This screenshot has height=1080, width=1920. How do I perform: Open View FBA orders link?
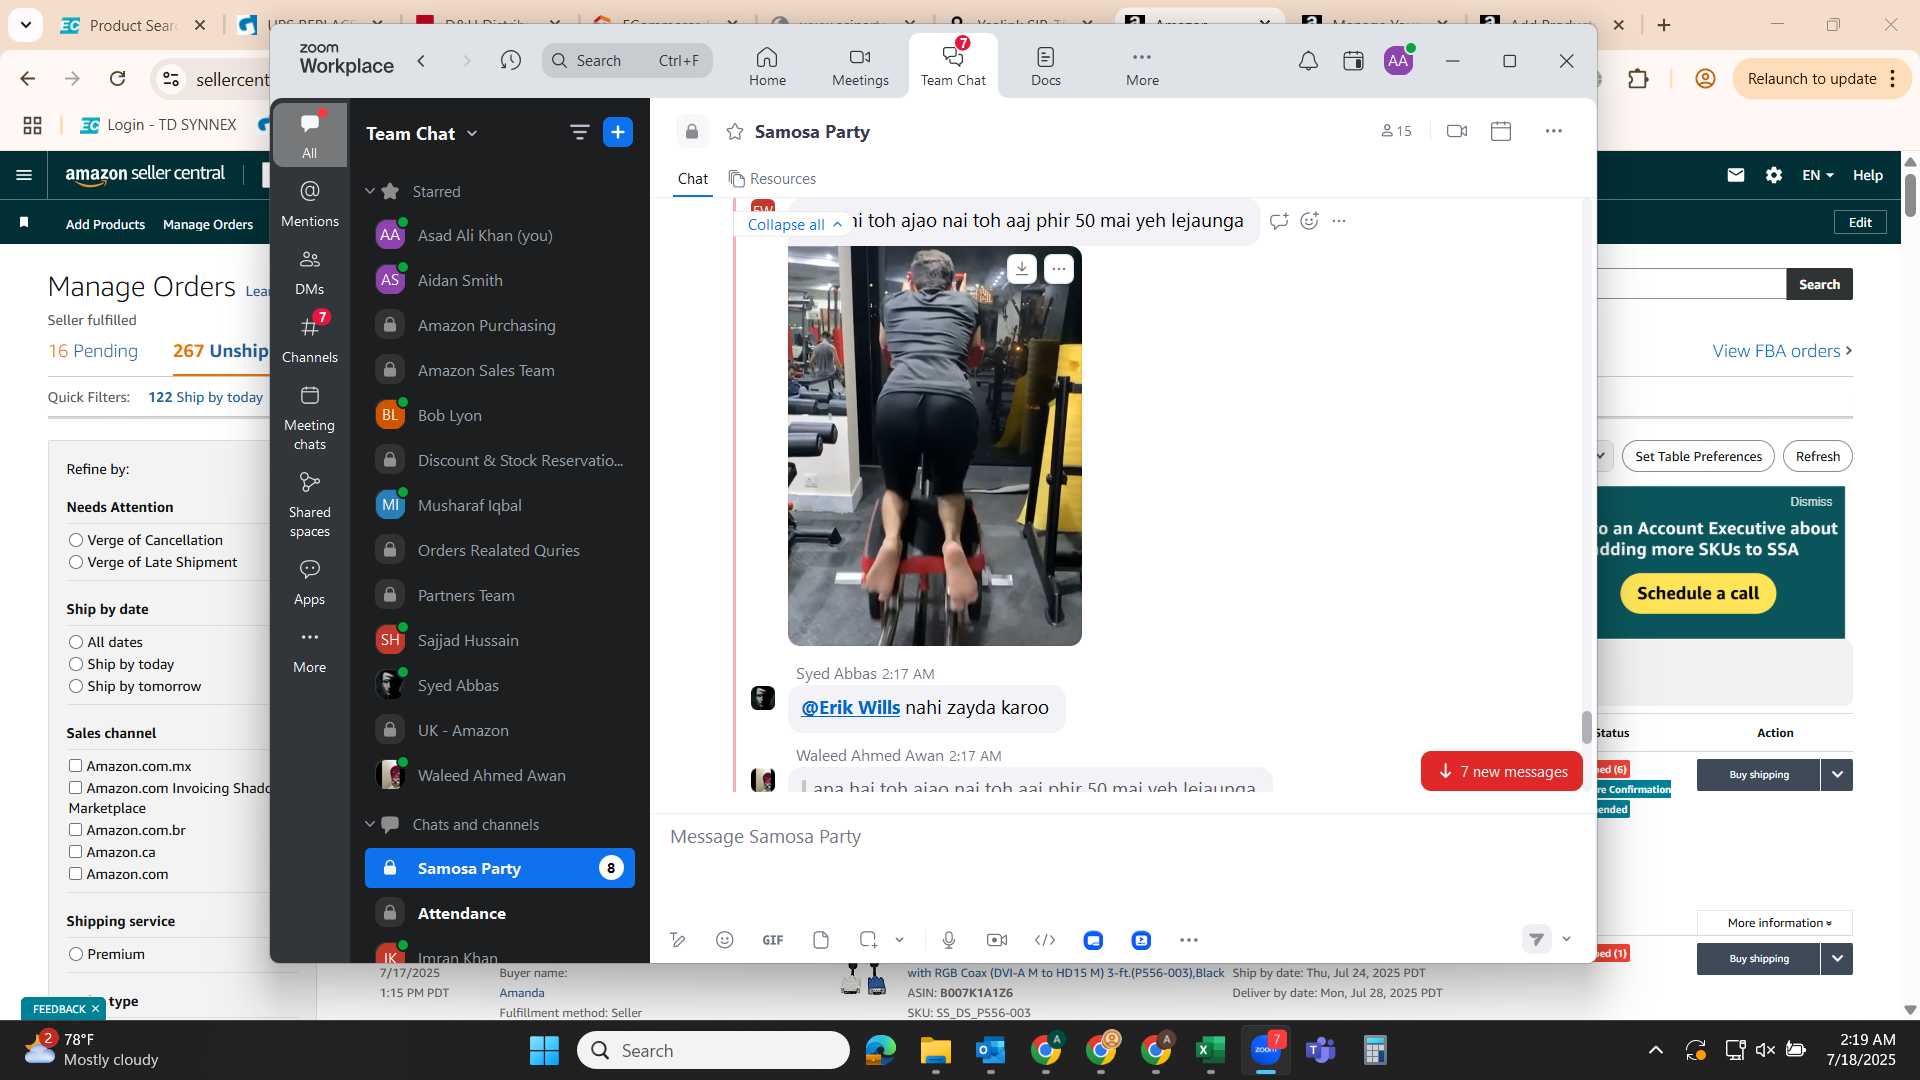click(x=1782, y=351)
